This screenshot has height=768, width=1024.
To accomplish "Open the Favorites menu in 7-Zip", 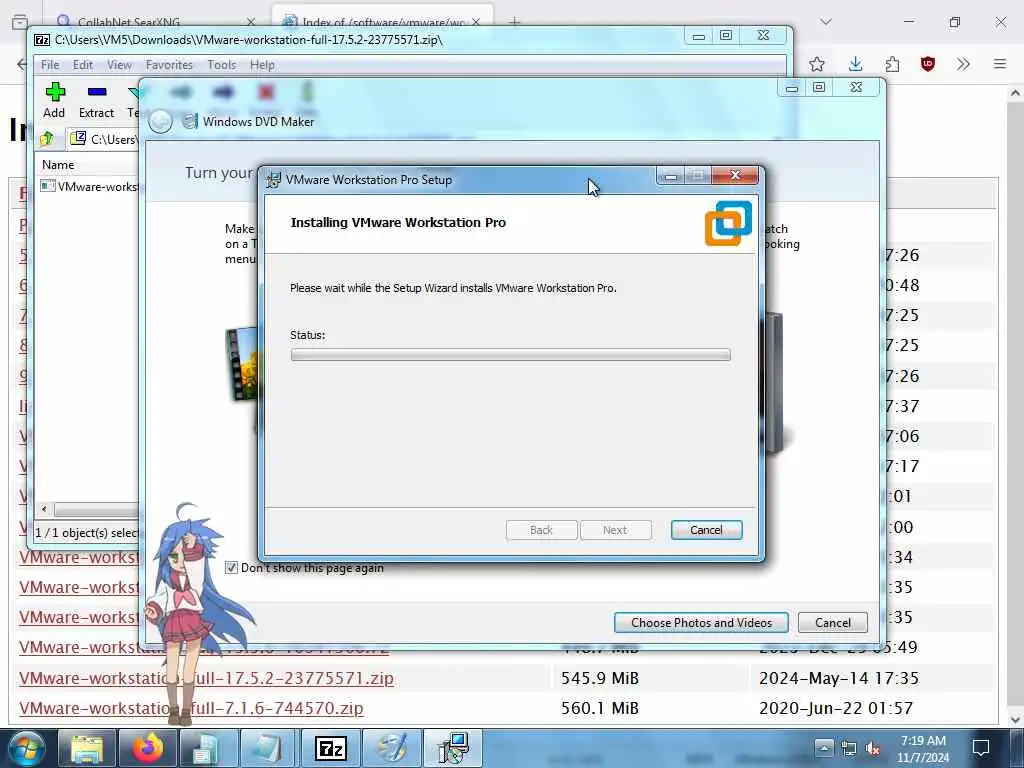I will tap(169, 65).
